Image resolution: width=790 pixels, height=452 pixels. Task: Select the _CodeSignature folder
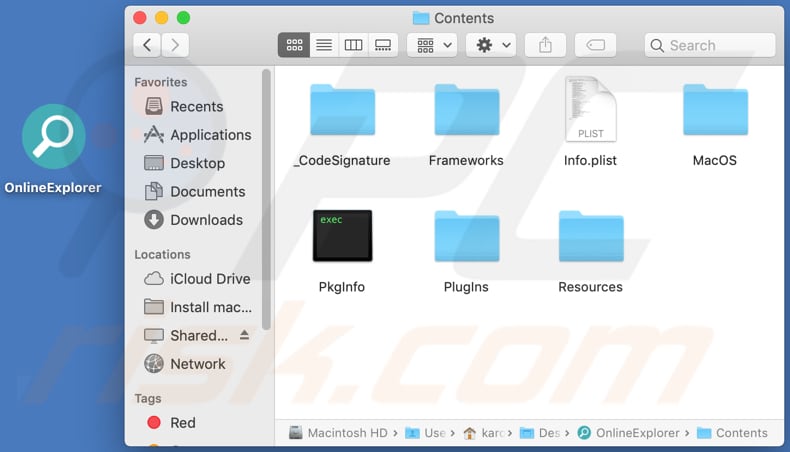click(x=343, y=110)
